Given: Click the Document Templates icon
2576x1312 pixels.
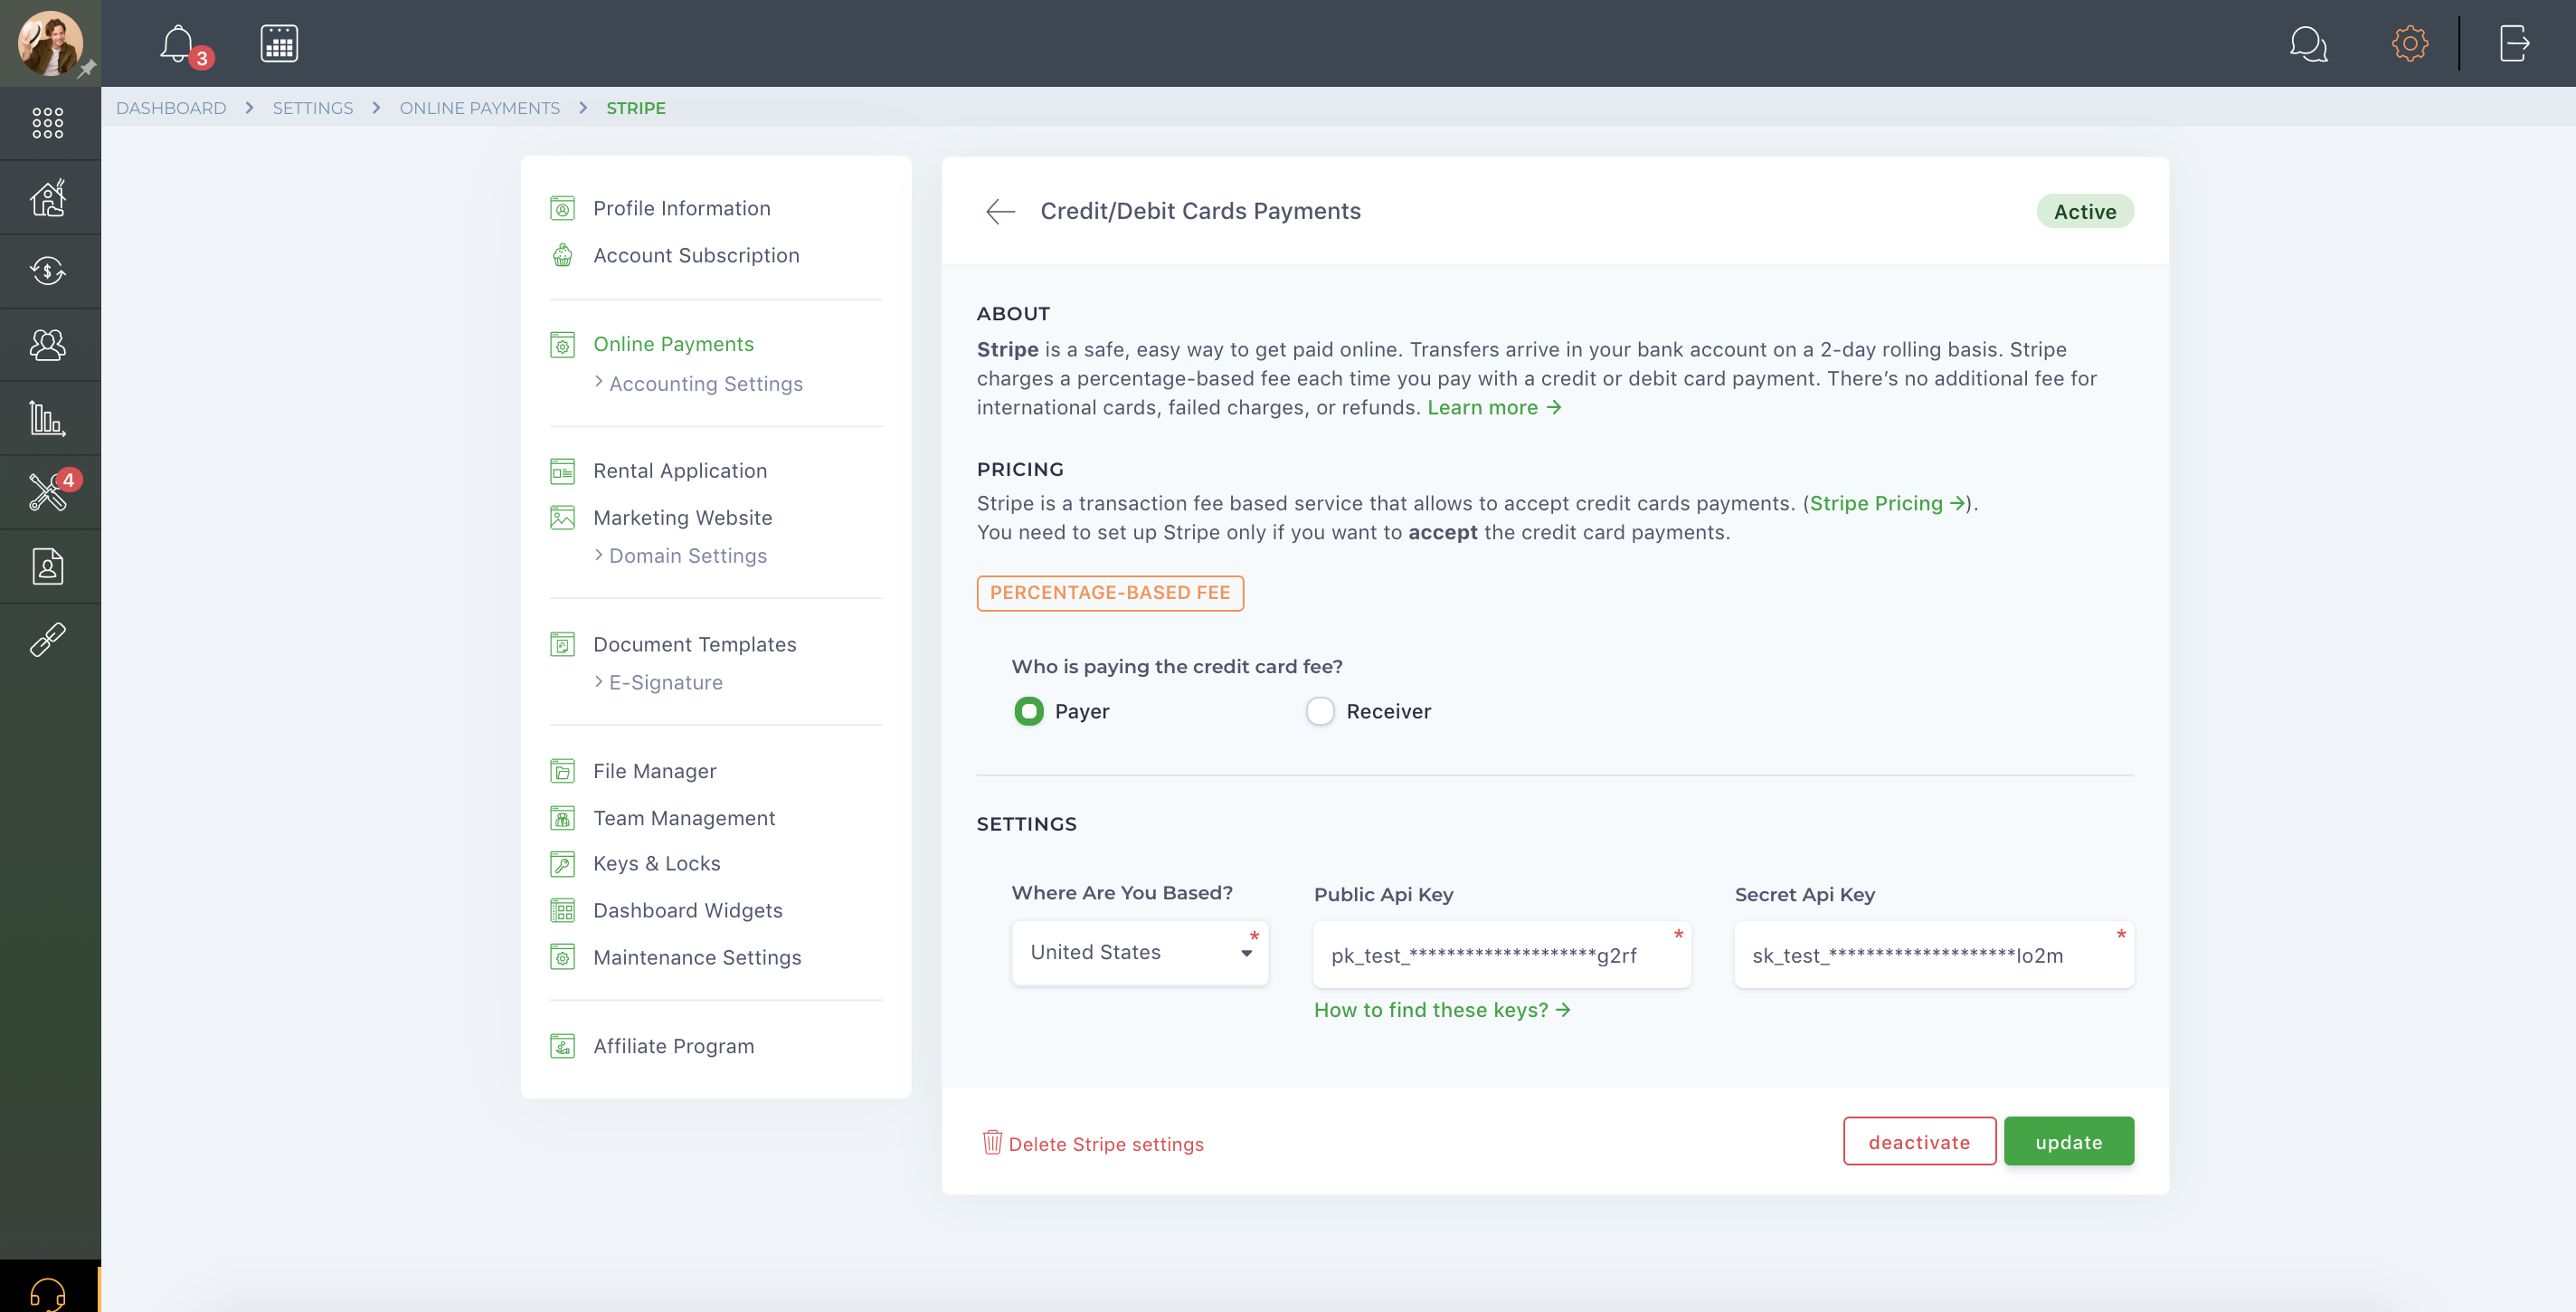Looking at the screenshot, I should click(563, 645).
